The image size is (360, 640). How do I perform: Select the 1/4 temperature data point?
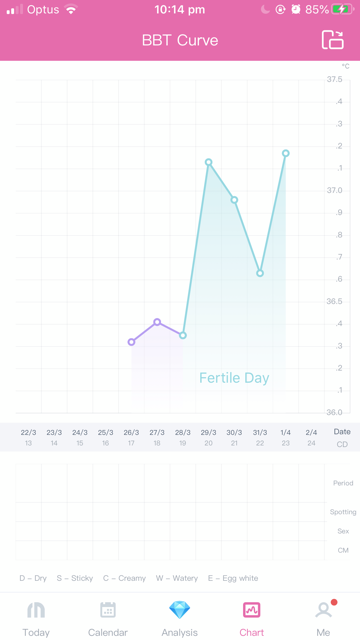[286, 153]
